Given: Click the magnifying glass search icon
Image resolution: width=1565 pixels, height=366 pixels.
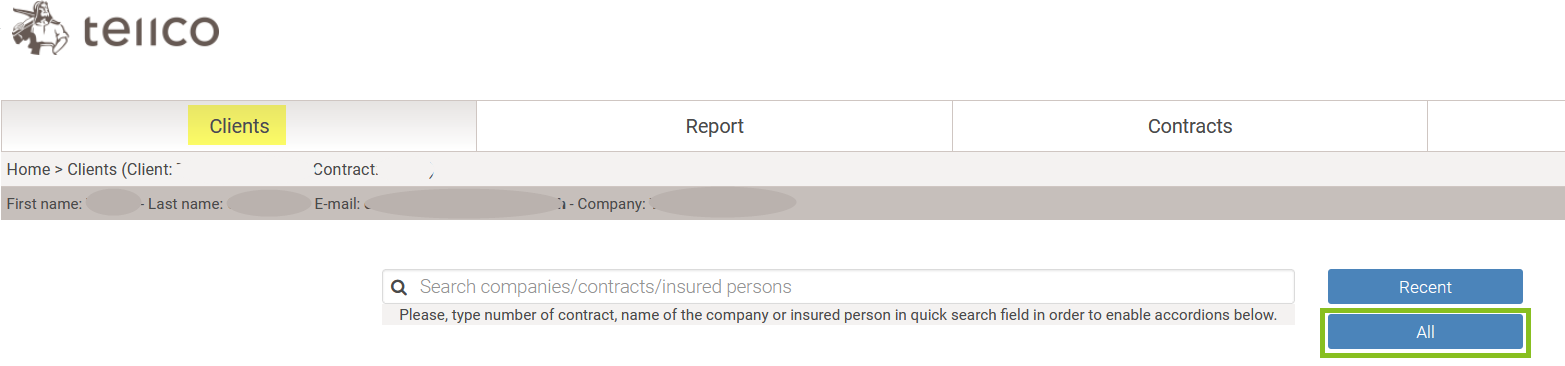Looking at the screenshot, I should 399,287.
